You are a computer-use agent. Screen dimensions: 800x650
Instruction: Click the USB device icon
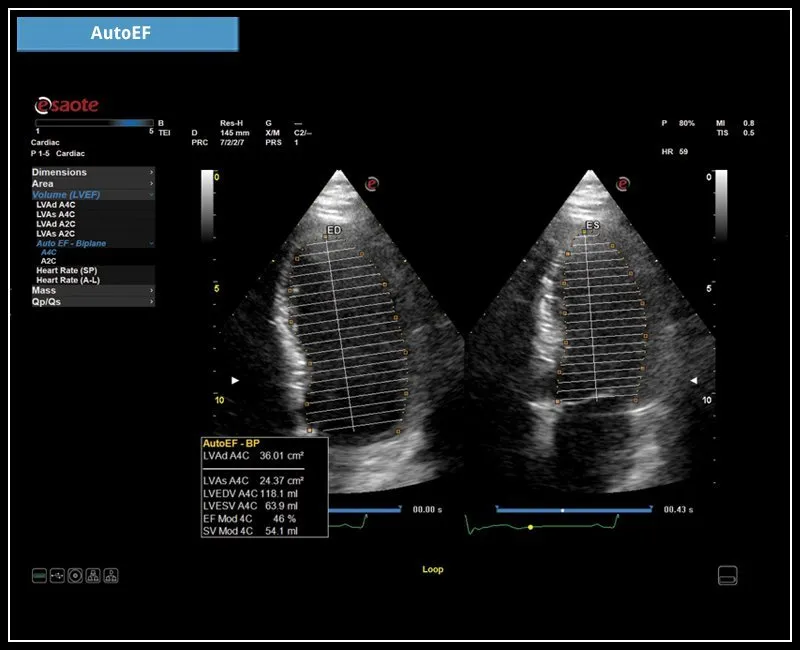pos(57,575)
